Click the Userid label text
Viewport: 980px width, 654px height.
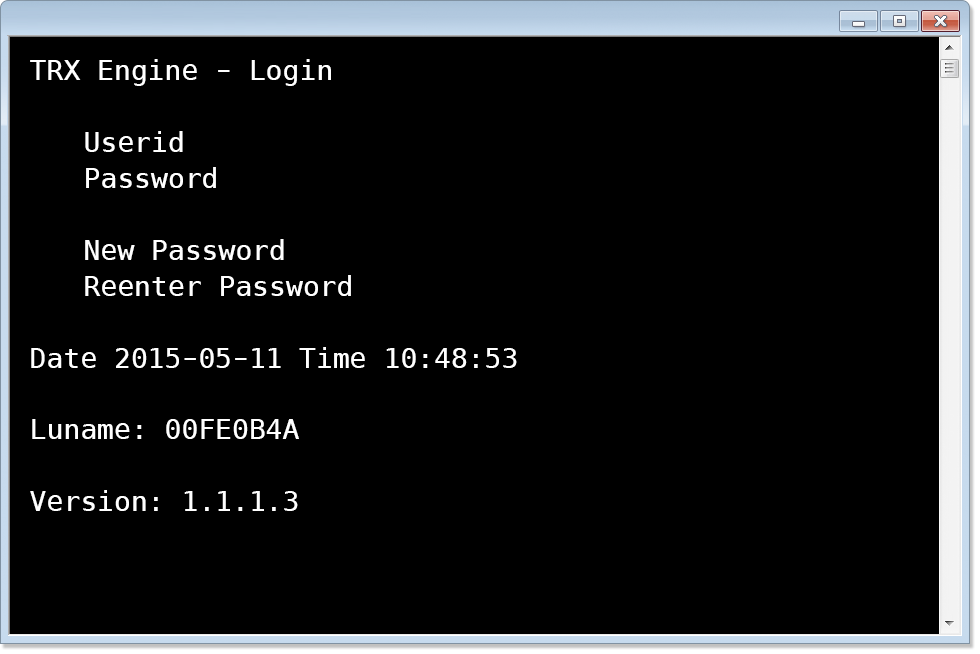(133, 143)
